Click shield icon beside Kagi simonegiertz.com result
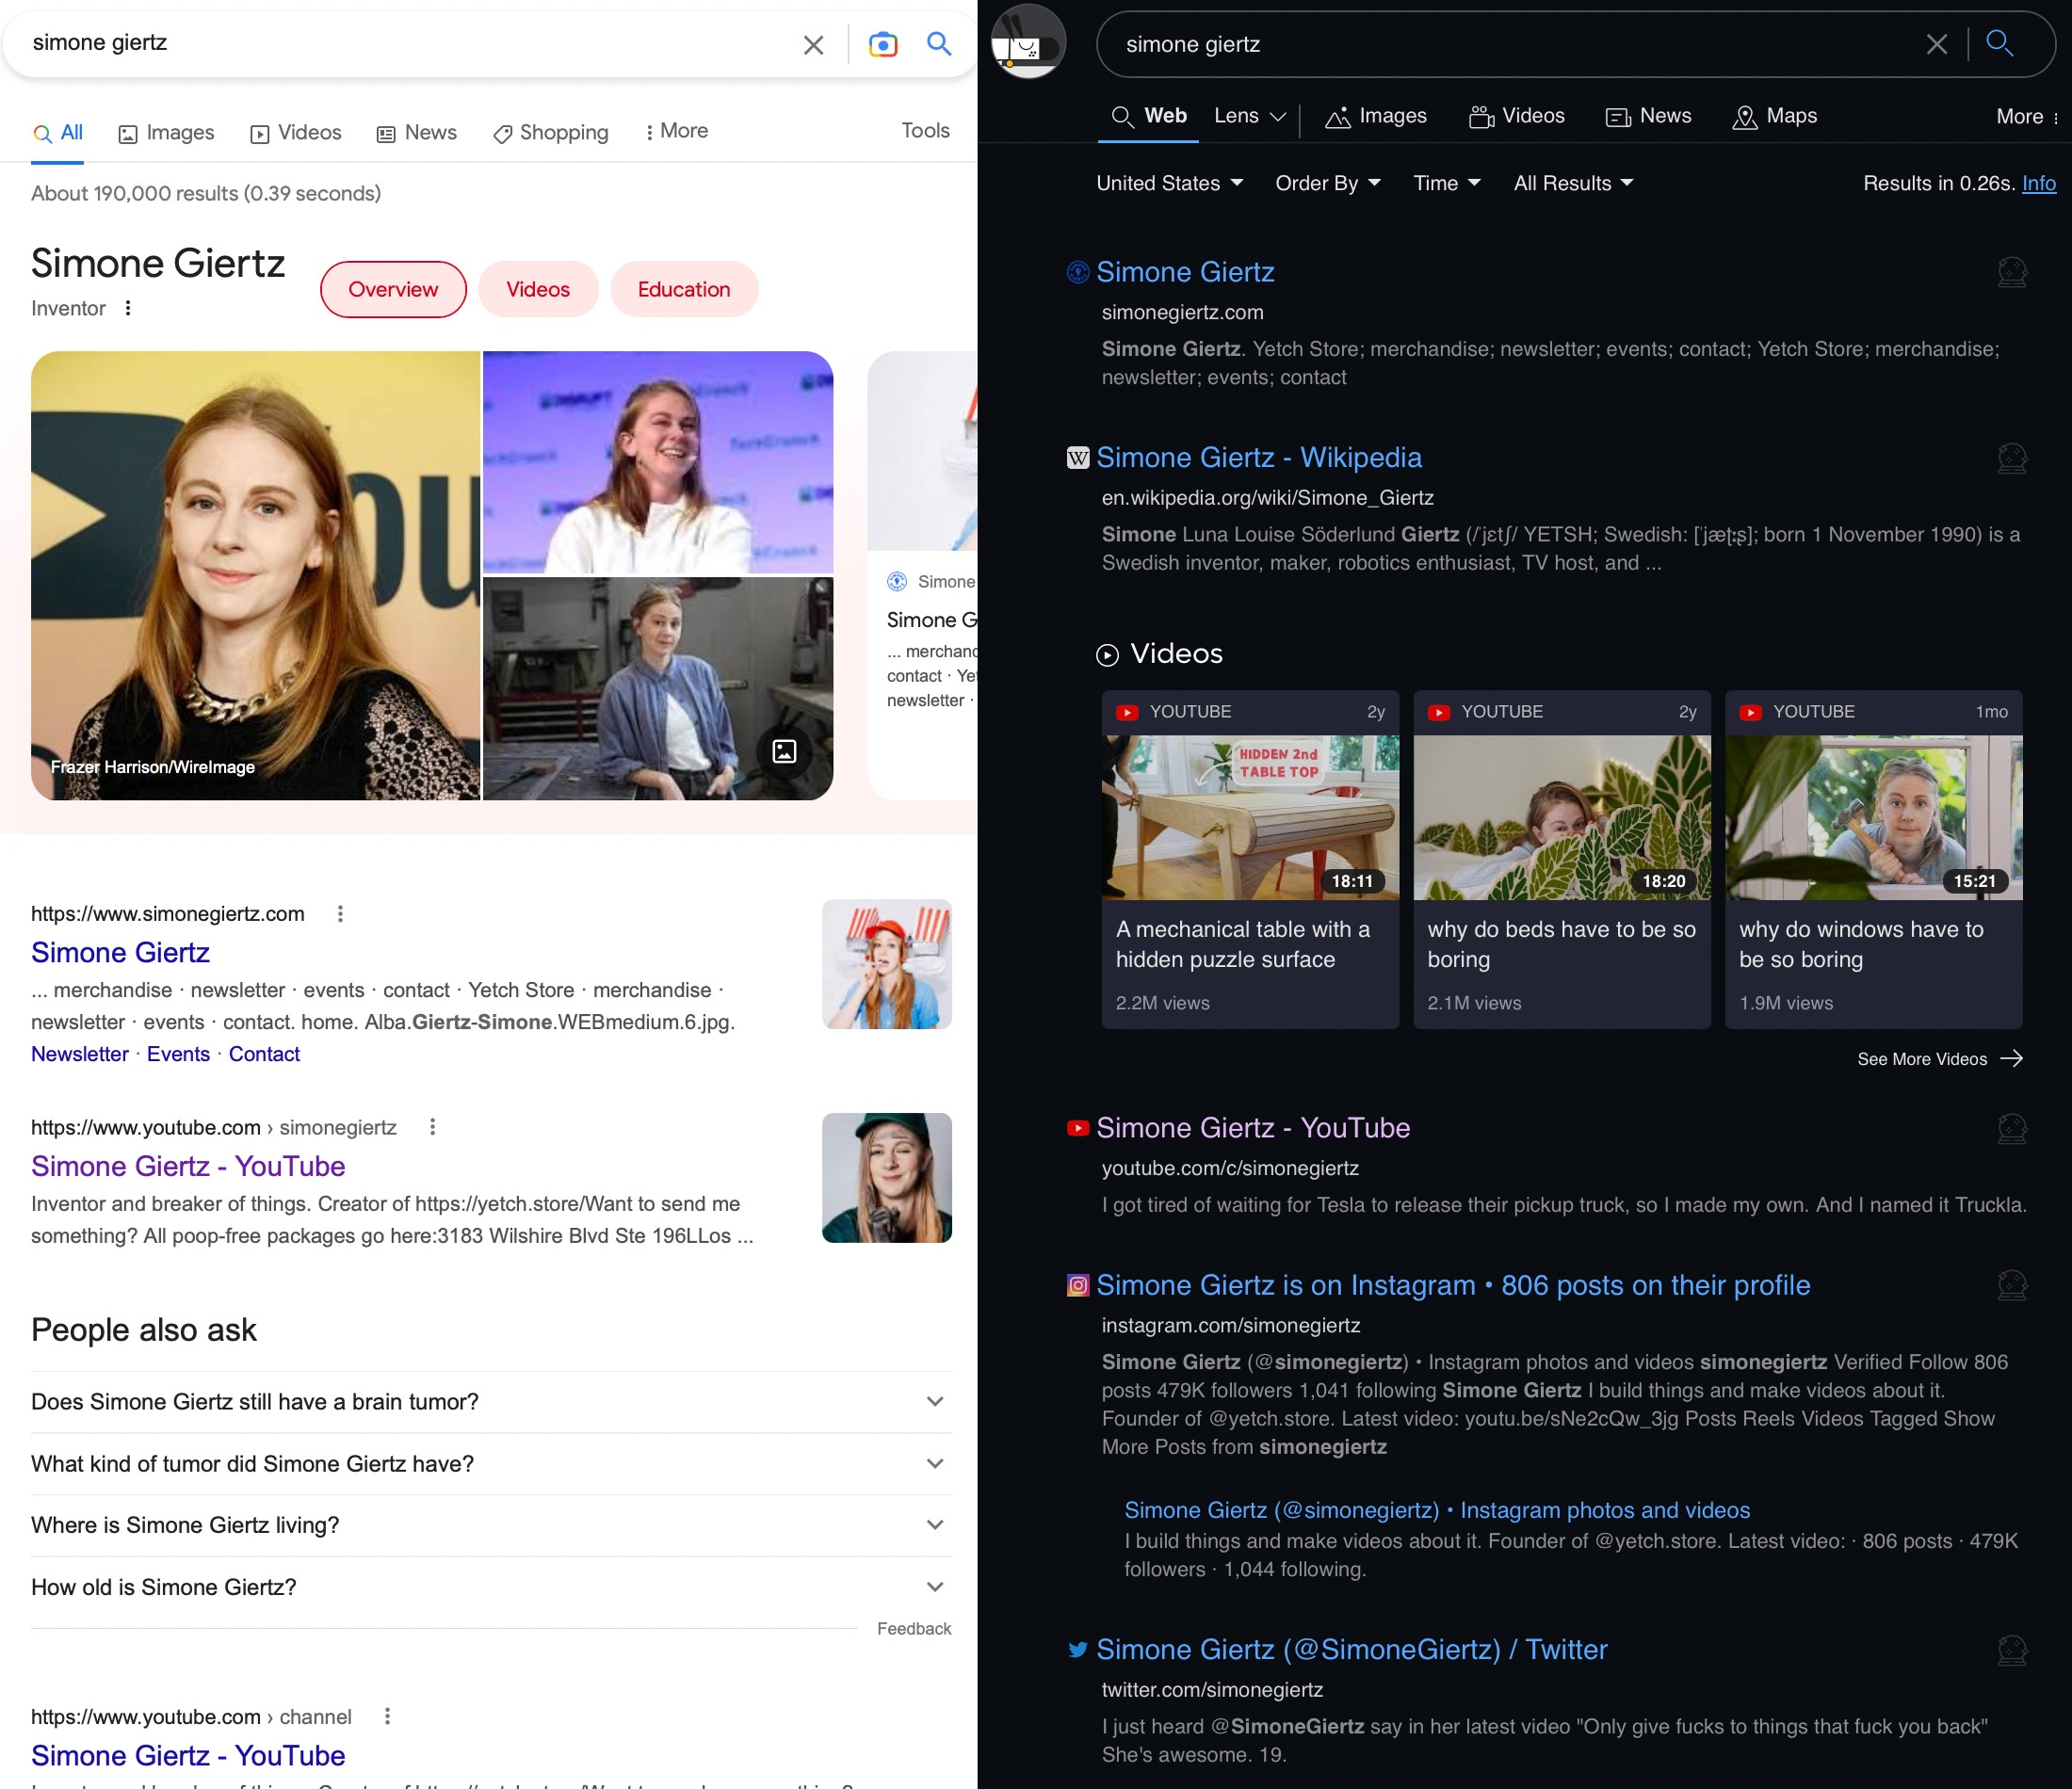The image size is (2072, 1789). [x=2012, y=272]
